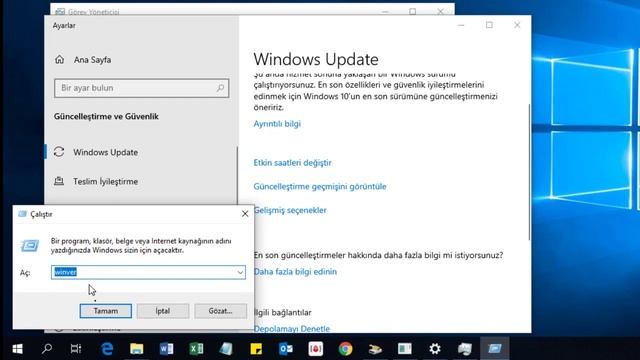Click Tamam in the Run dialog
The width and height of the screenshot is (640, 360).
pos(106,311)
